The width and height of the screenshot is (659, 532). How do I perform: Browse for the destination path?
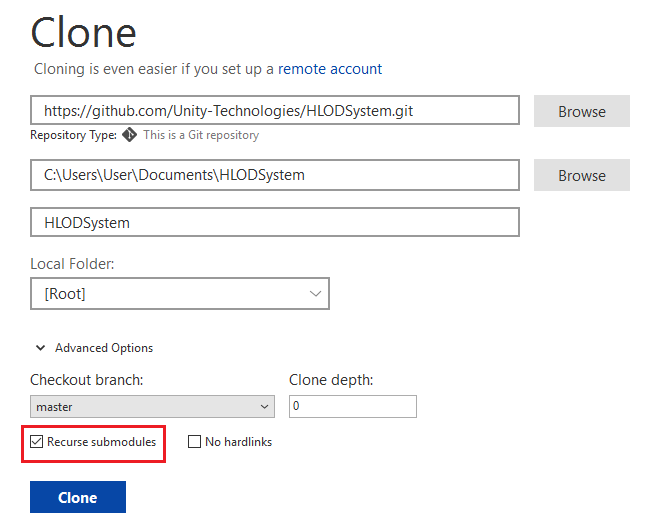click(582, 175)
